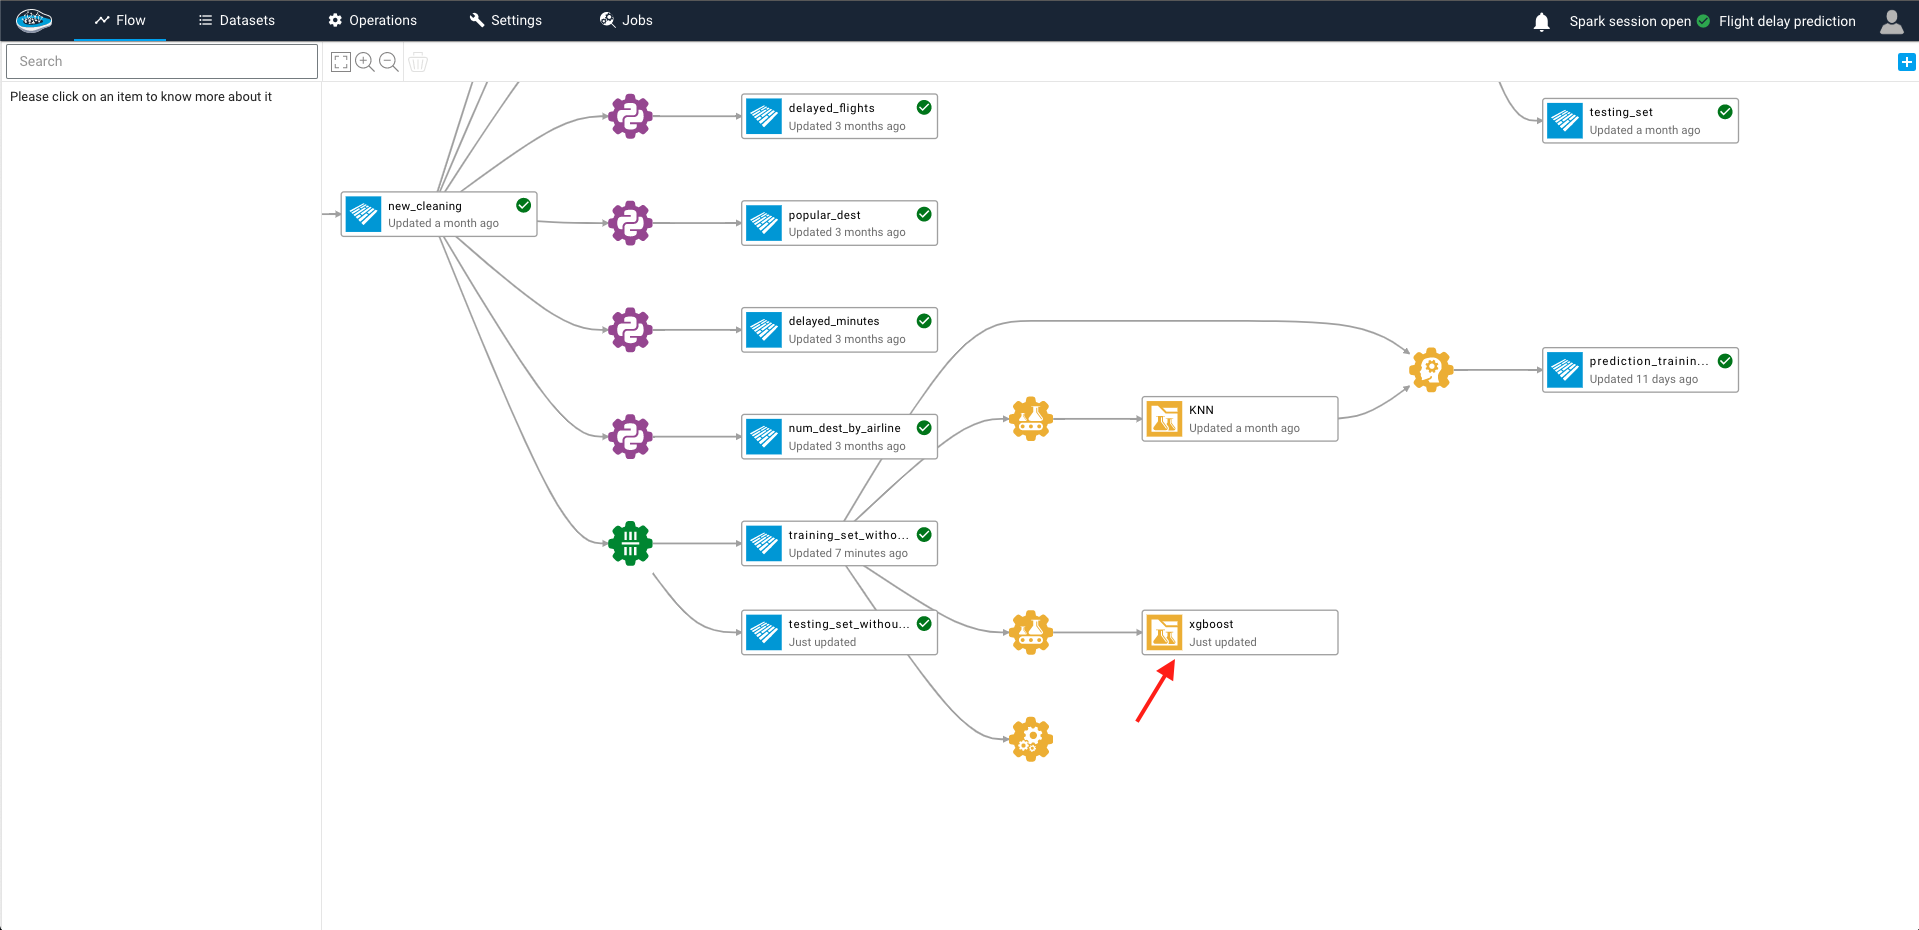Select prediction recipe before prediction_training dataset
1919x930 pixels.
tap(1430, 370)
